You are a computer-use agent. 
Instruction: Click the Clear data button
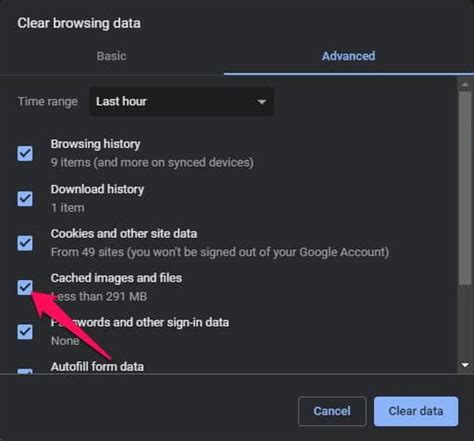416,411
